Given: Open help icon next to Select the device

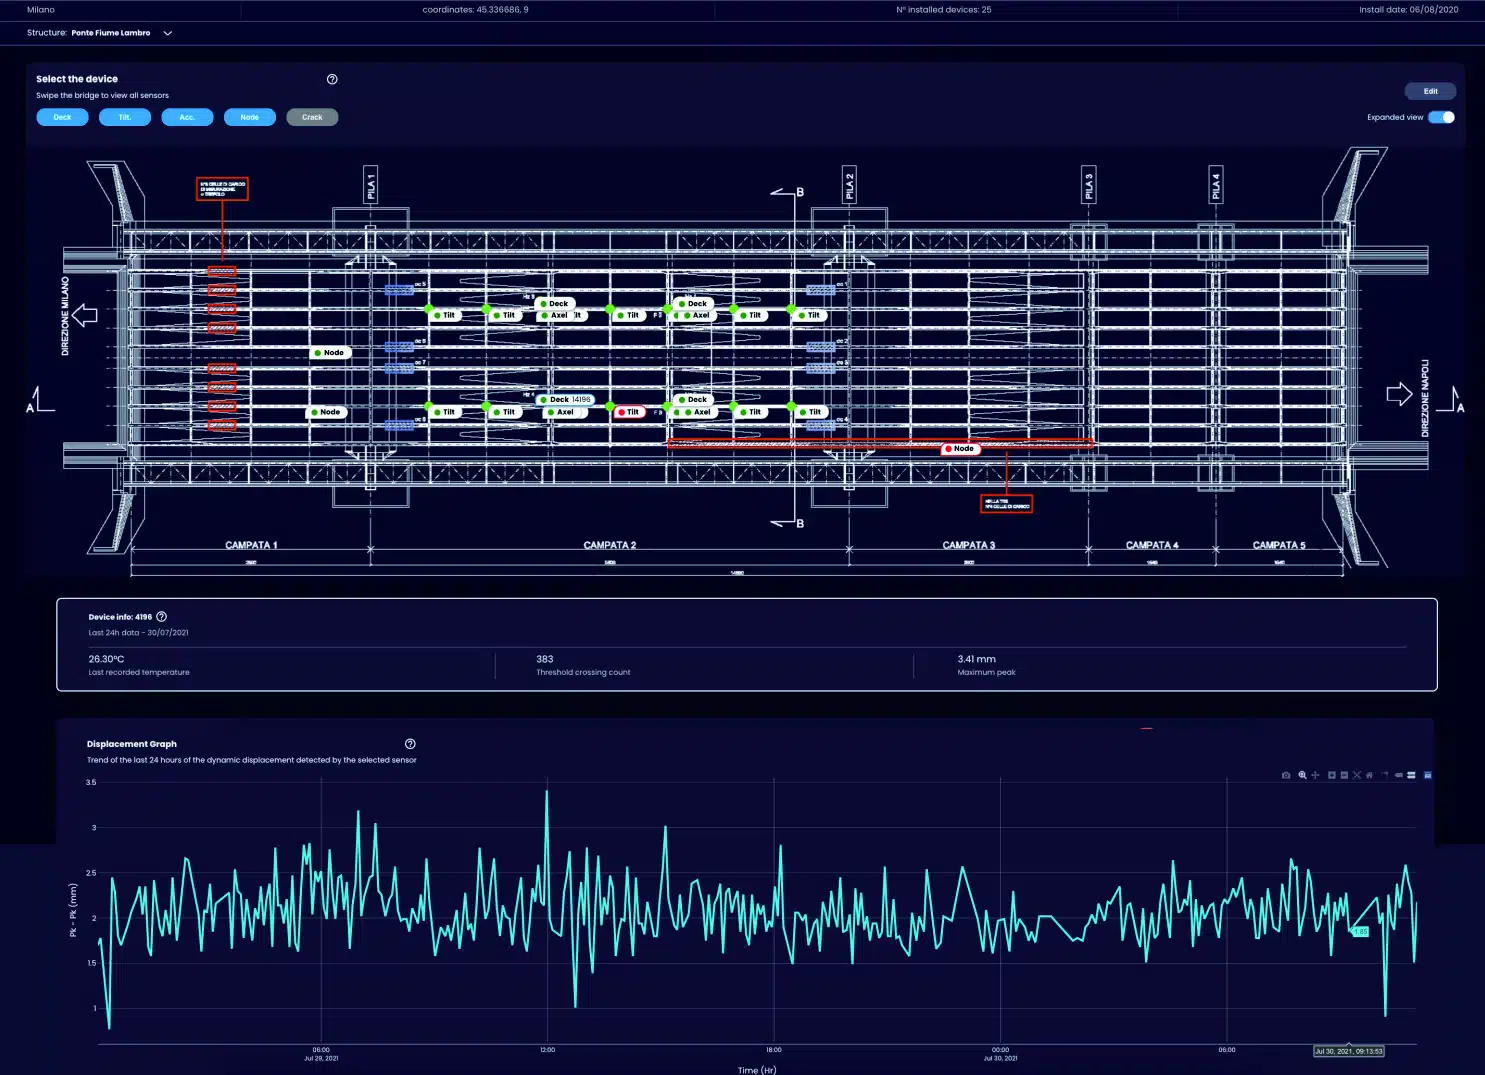Looking at the screenshot, I should pyautogui.click(x=332, y=79).
